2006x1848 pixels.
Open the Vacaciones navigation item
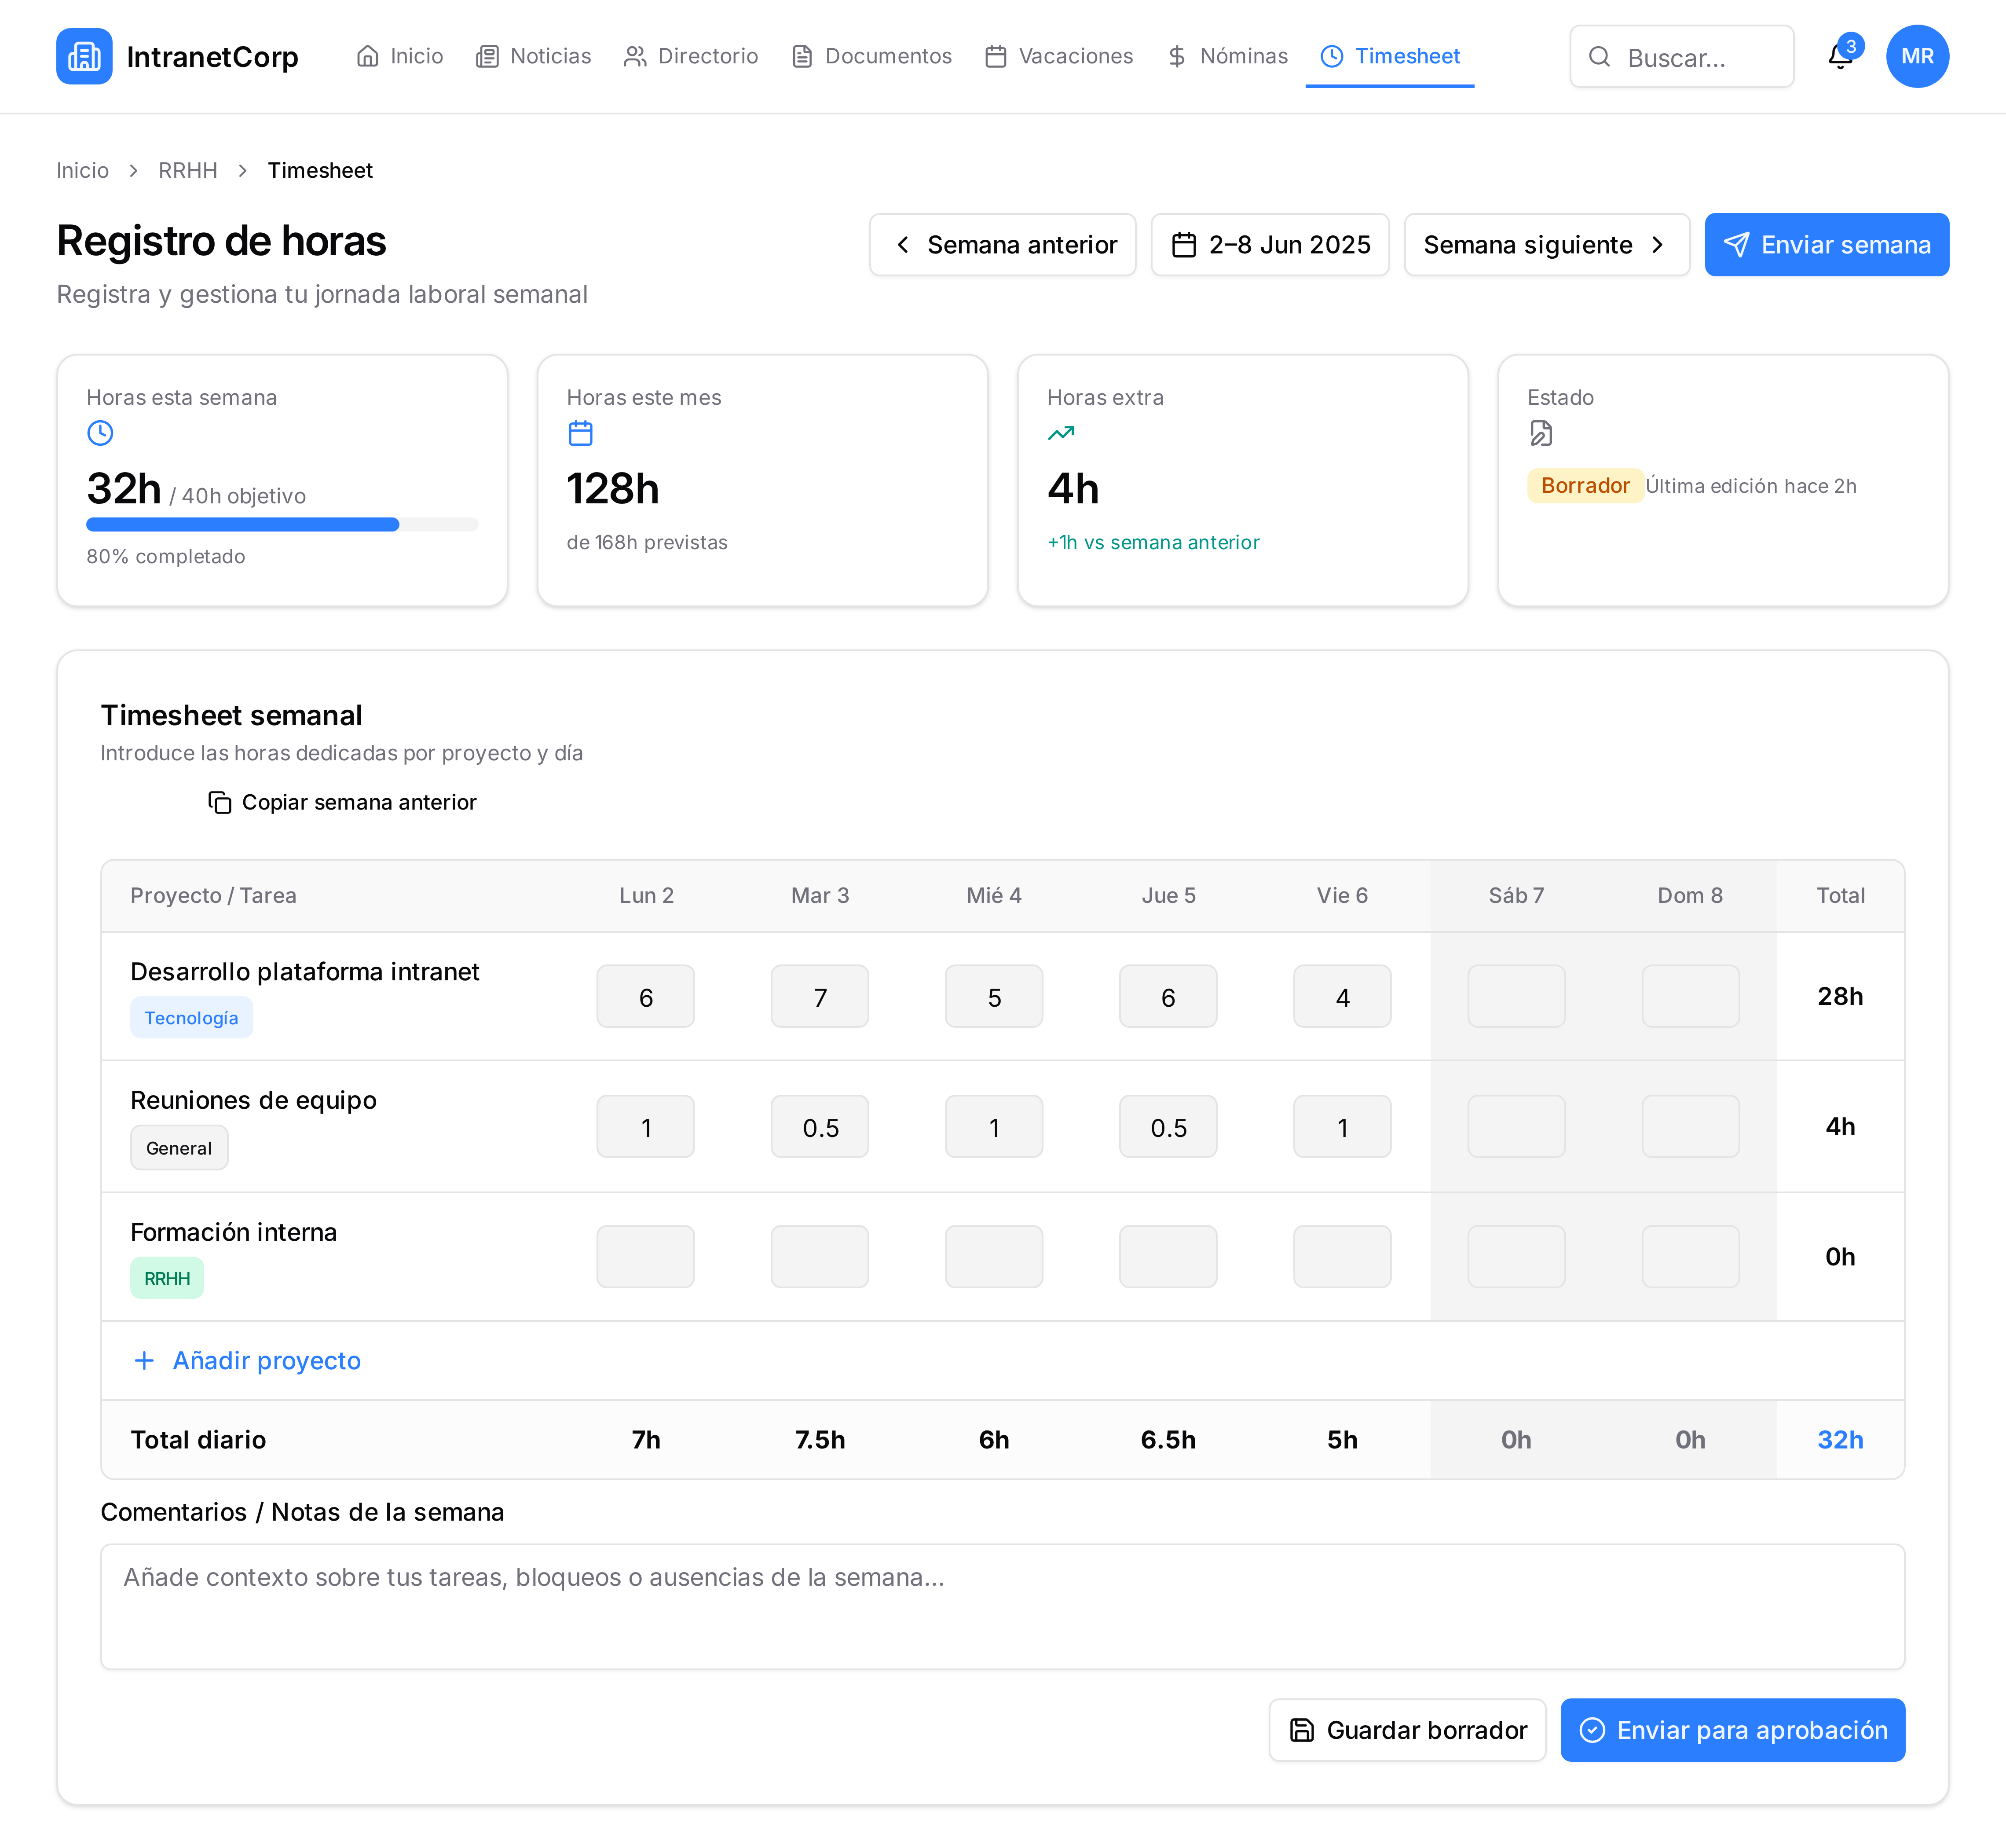coord(1059,56)
